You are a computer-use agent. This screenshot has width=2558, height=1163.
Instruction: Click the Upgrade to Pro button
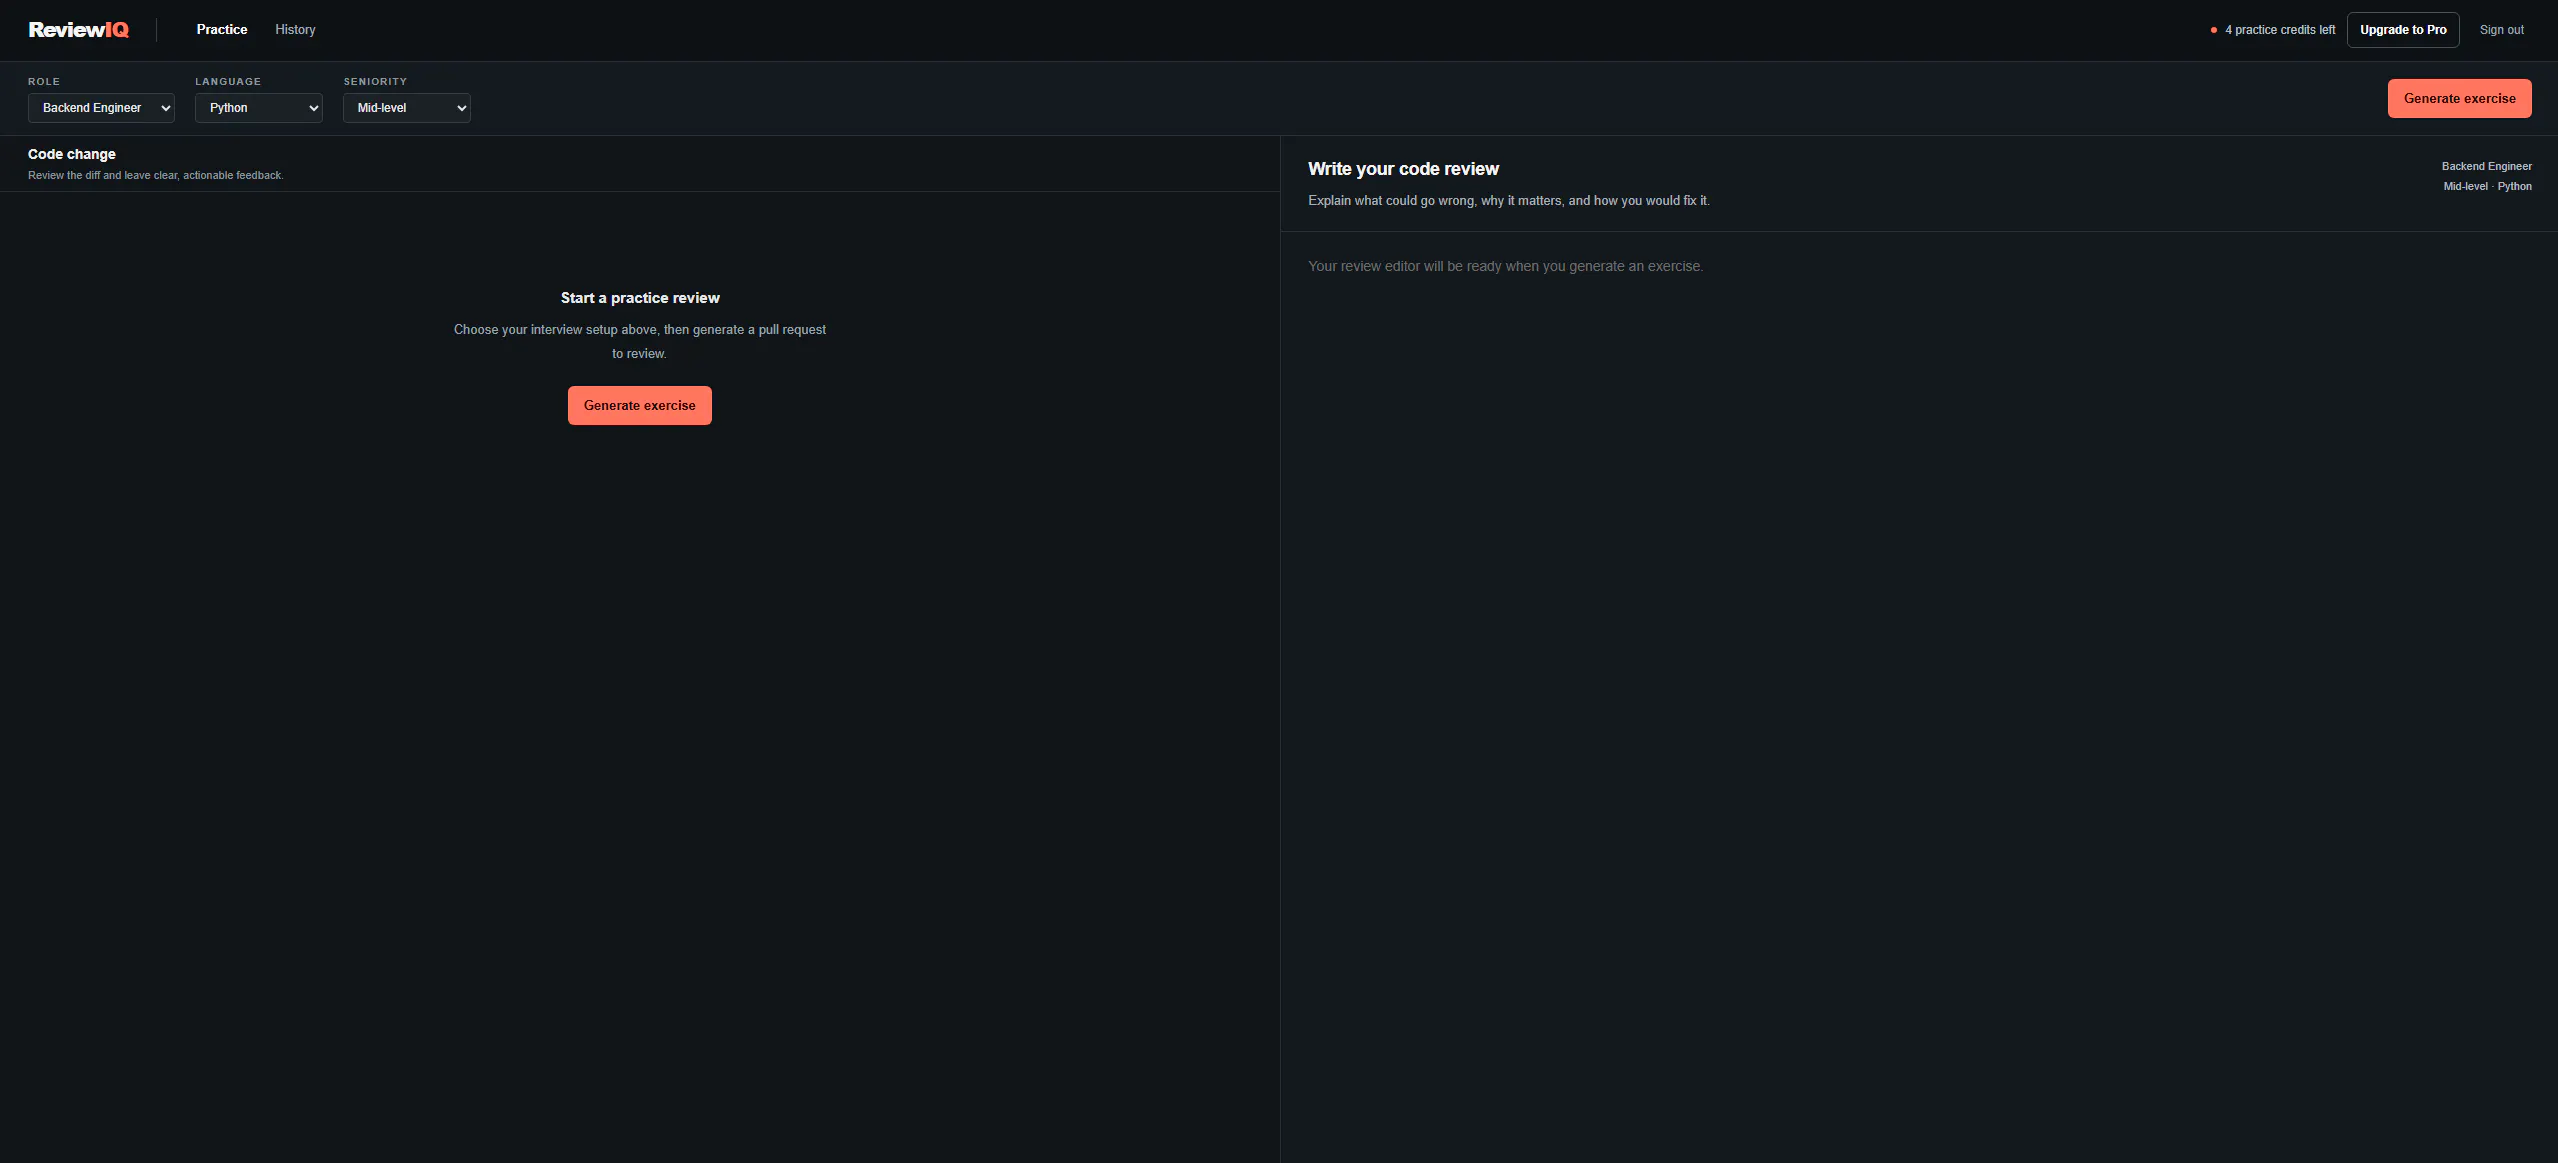point(2403,30)
